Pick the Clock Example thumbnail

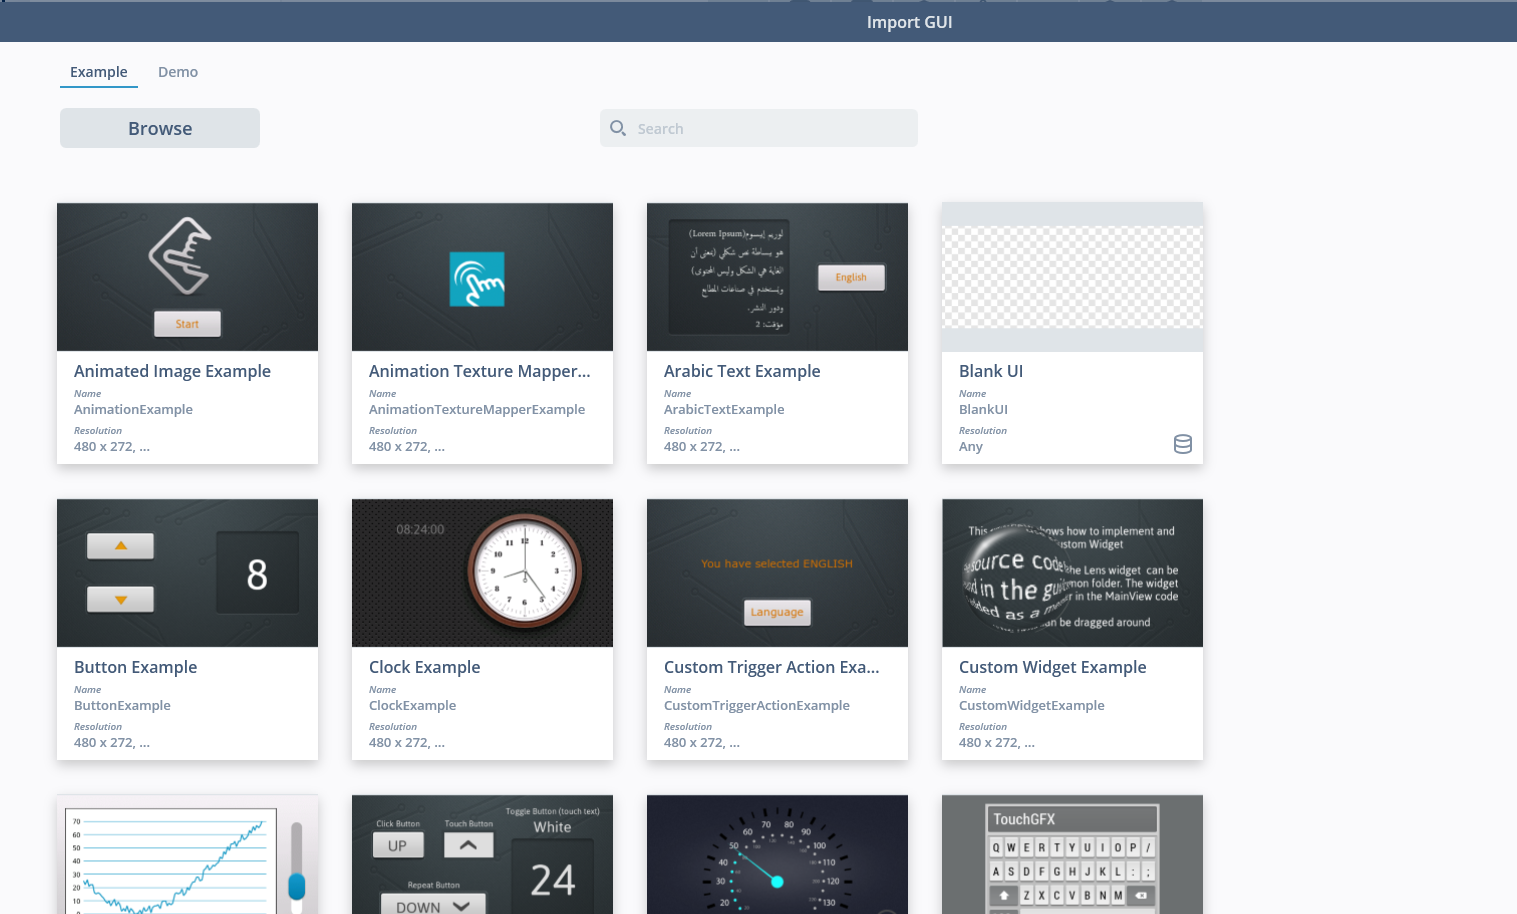pos(483,573)
